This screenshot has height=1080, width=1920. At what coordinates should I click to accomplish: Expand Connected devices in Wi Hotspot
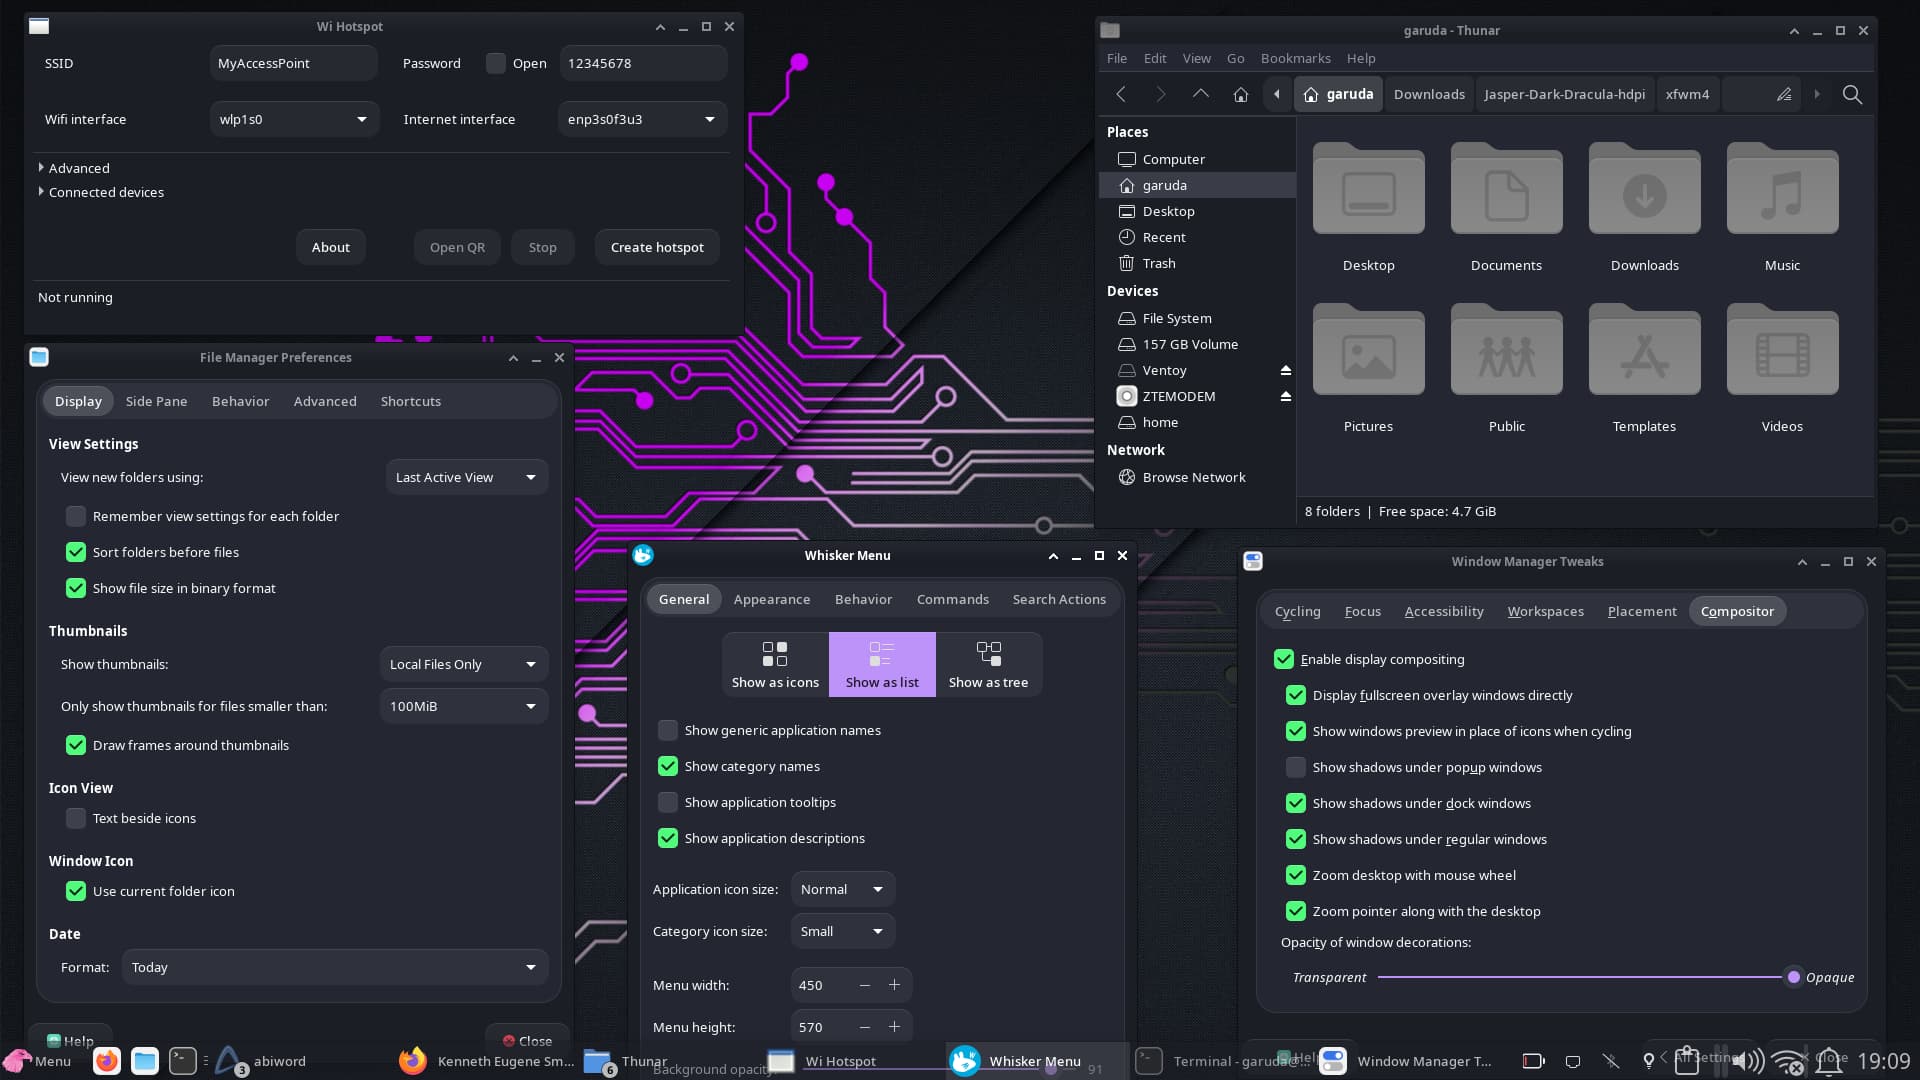click(101, 192)
